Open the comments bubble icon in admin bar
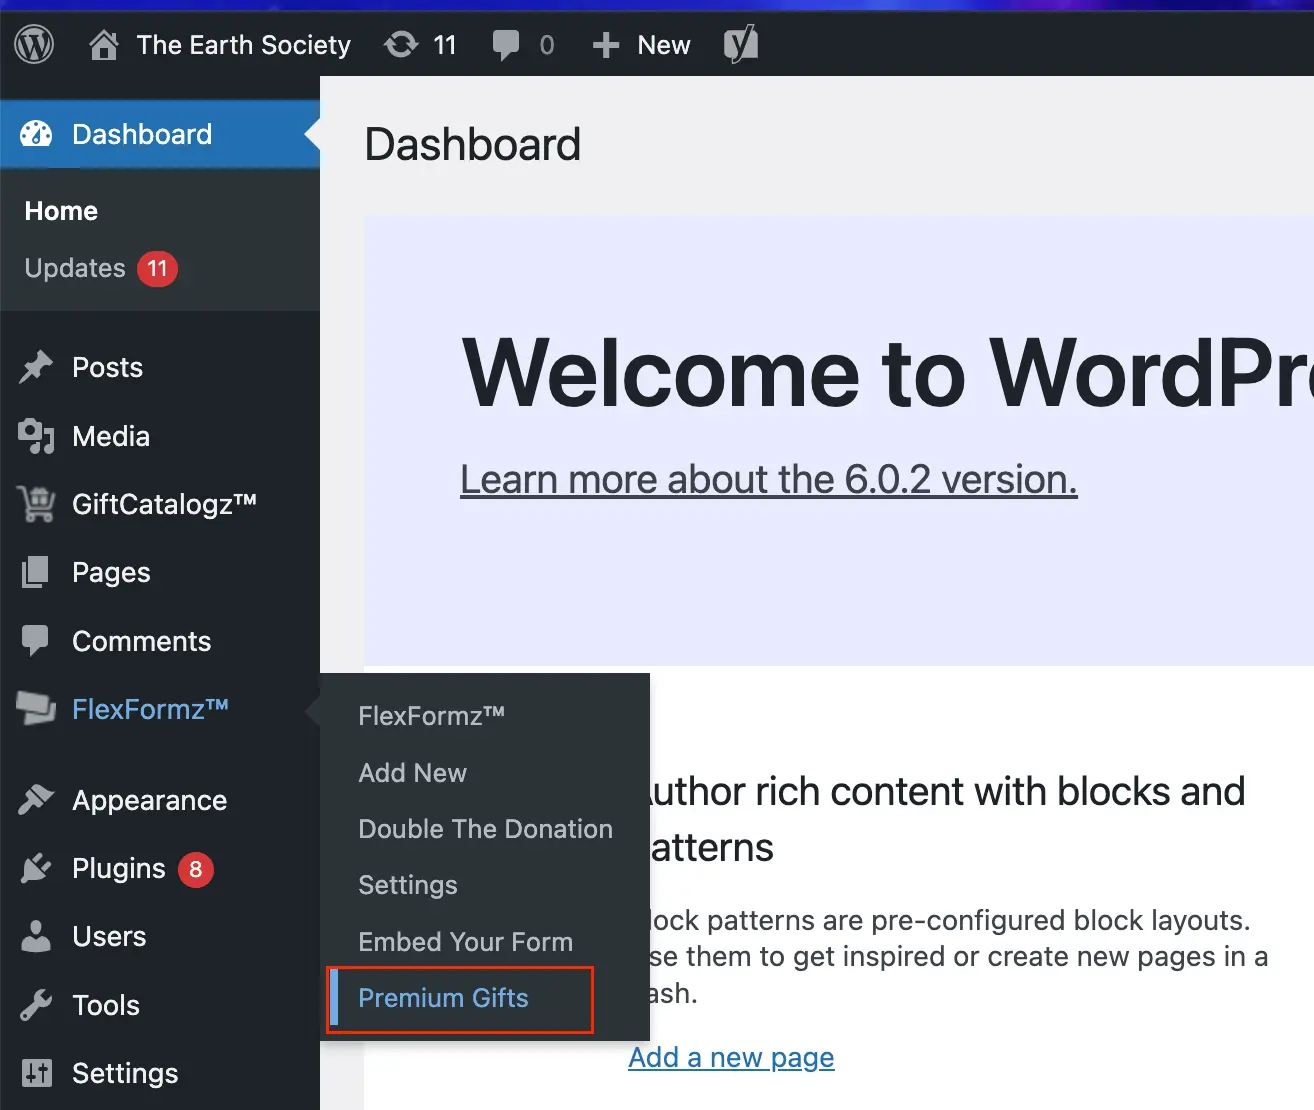The width and height of the screenshot is (1314, 1110). click(x=506, y=45)
